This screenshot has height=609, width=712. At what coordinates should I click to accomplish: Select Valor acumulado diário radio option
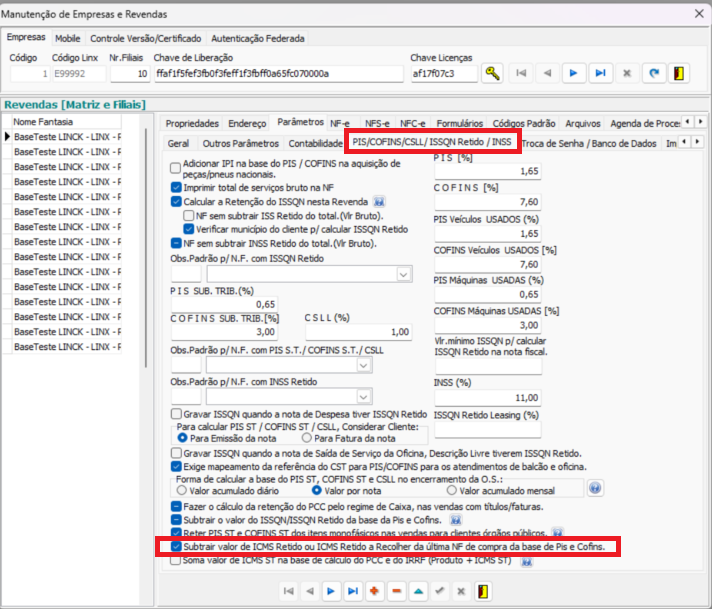click(x=182, y=490)
